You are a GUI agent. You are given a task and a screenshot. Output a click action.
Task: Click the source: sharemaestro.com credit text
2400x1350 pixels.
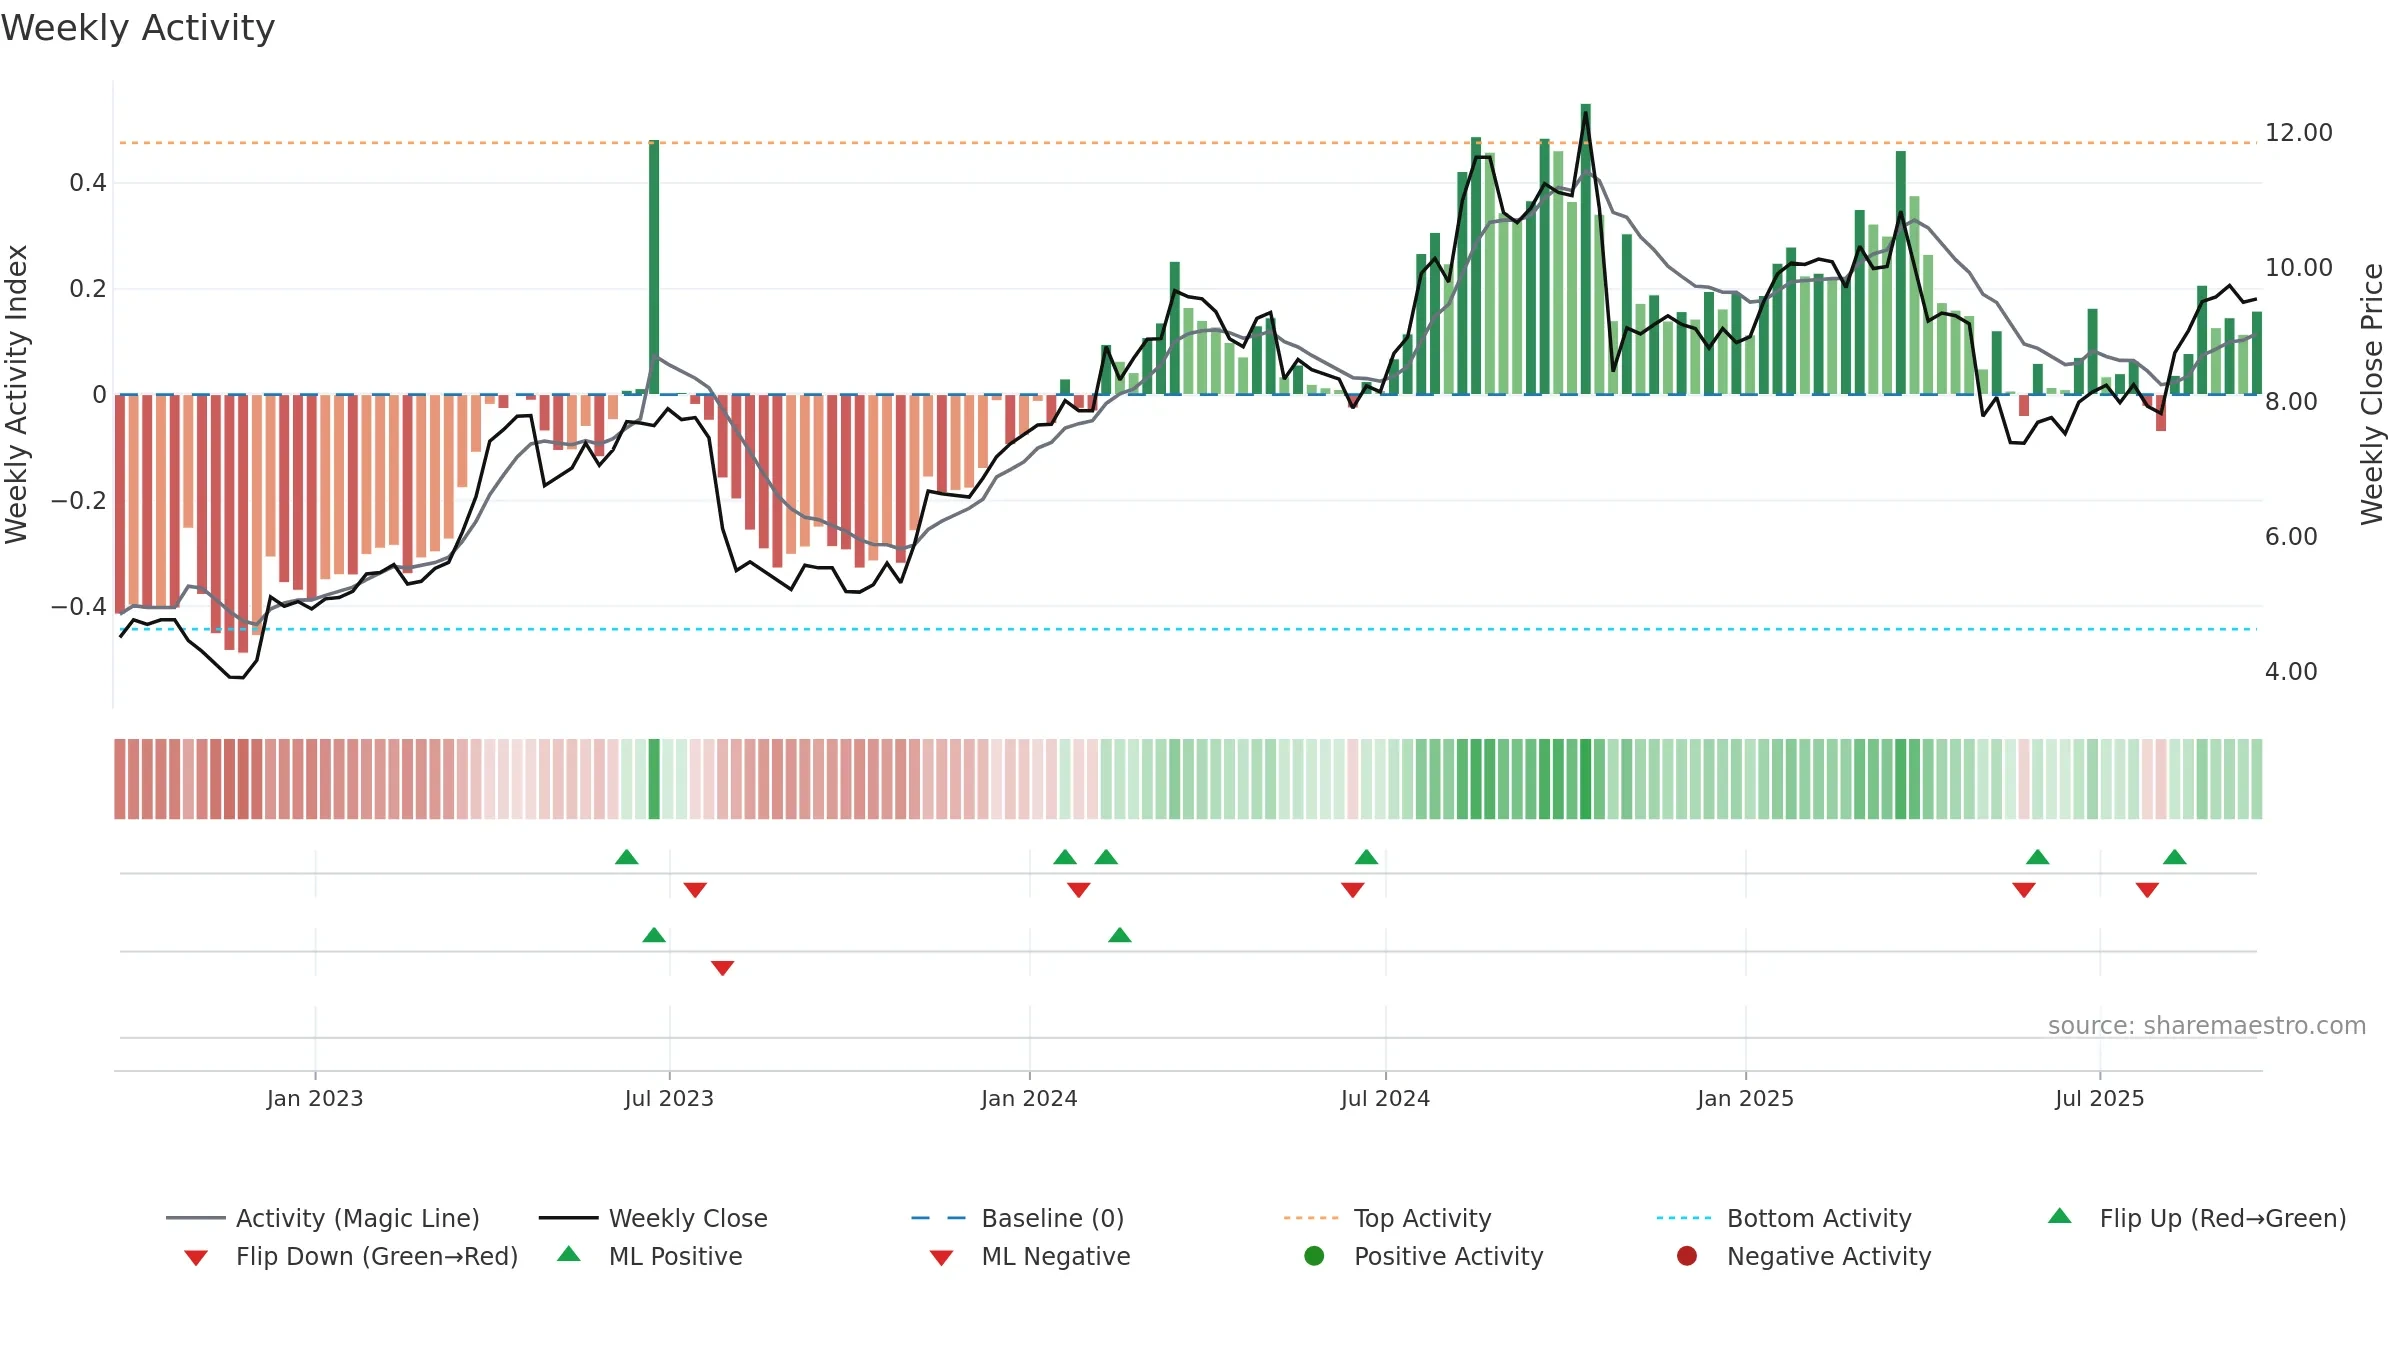[x=2206, y=1026]
